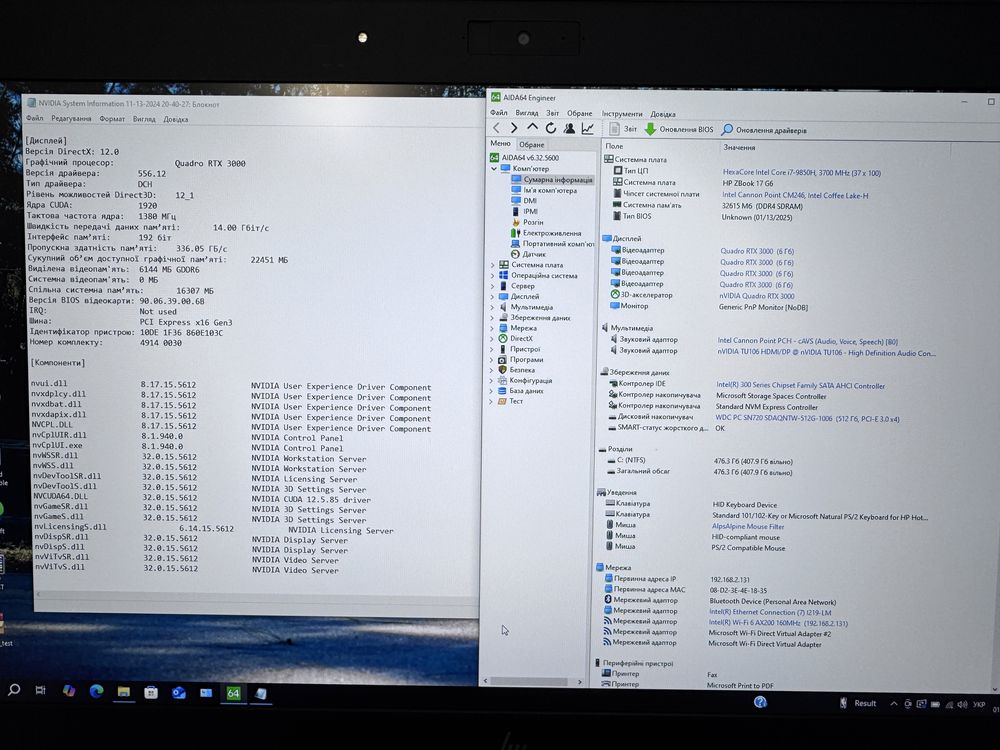This screenshot has height=750, width=1000.
Task: Go forward with AIDA64 forward arrow
Action: click(514, 129)
